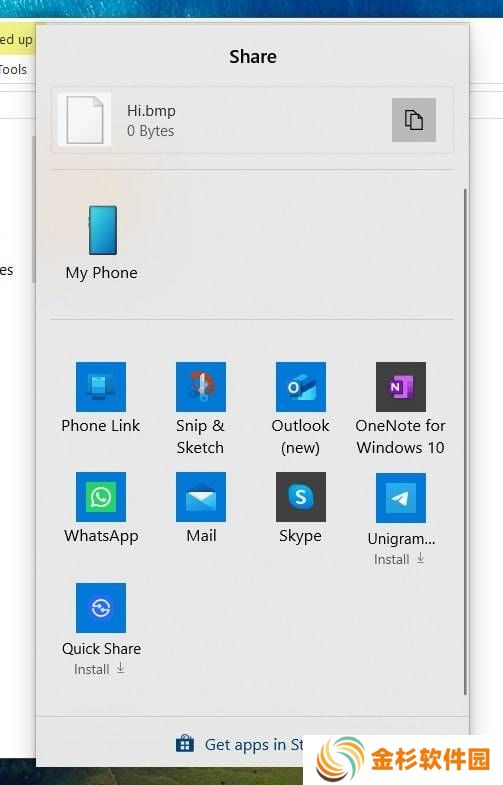503x785 pixels.
Task: Choose the Quick Share app icon
Action: [x=101, y=608]
